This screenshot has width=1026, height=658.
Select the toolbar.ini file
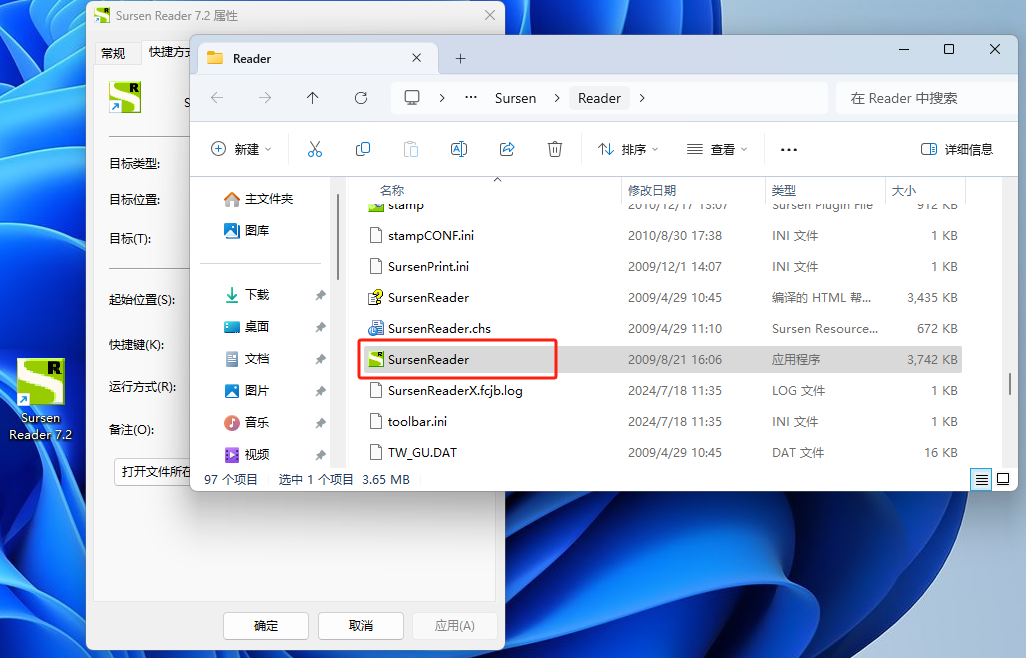point(662,422)
